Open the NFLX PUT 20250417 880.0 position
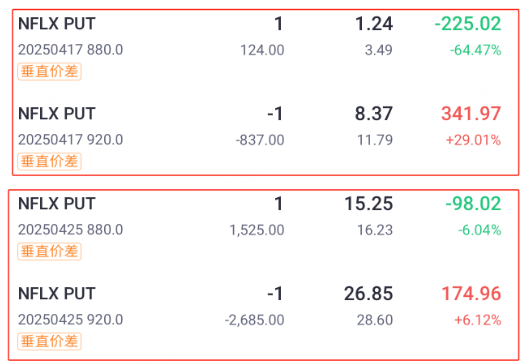The image size is (521, 364). (x=260, y=48)
